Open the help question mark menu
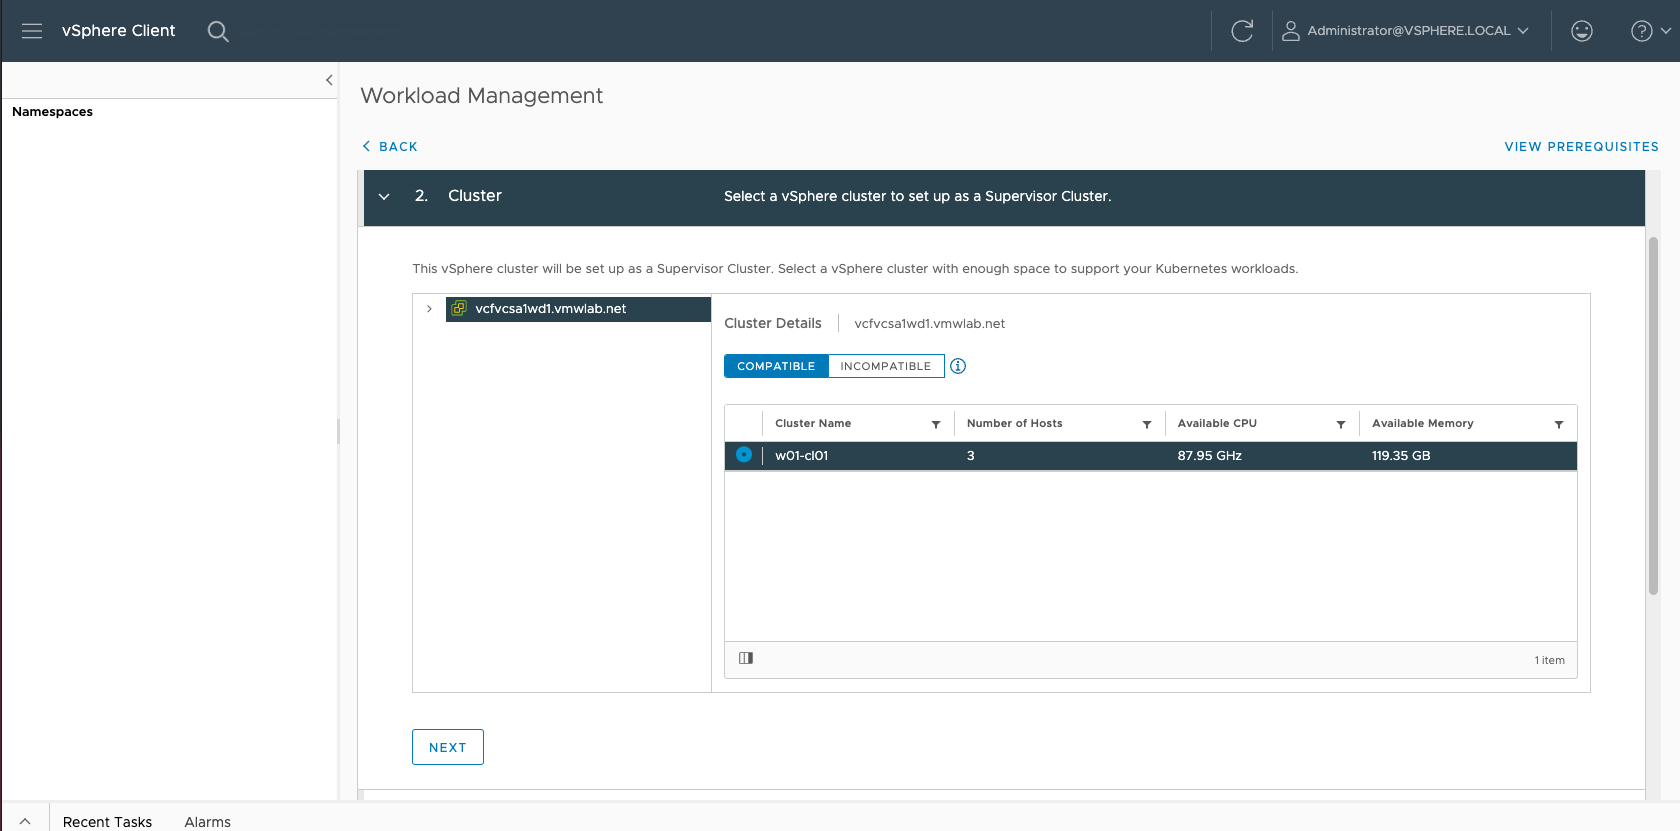 point(1650,31)
